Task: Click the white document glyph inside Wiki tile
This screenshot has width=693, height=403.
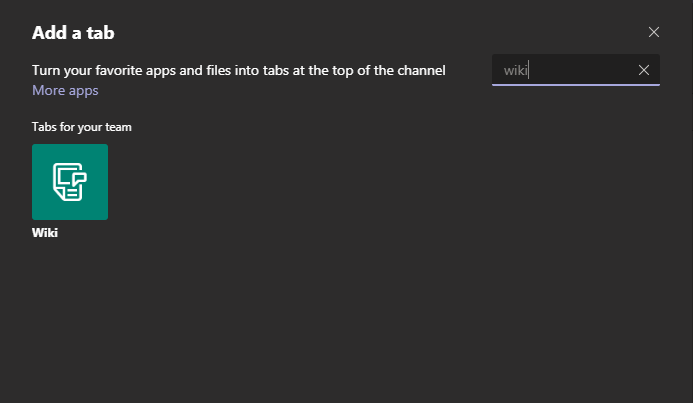Action: click(70, 182)
